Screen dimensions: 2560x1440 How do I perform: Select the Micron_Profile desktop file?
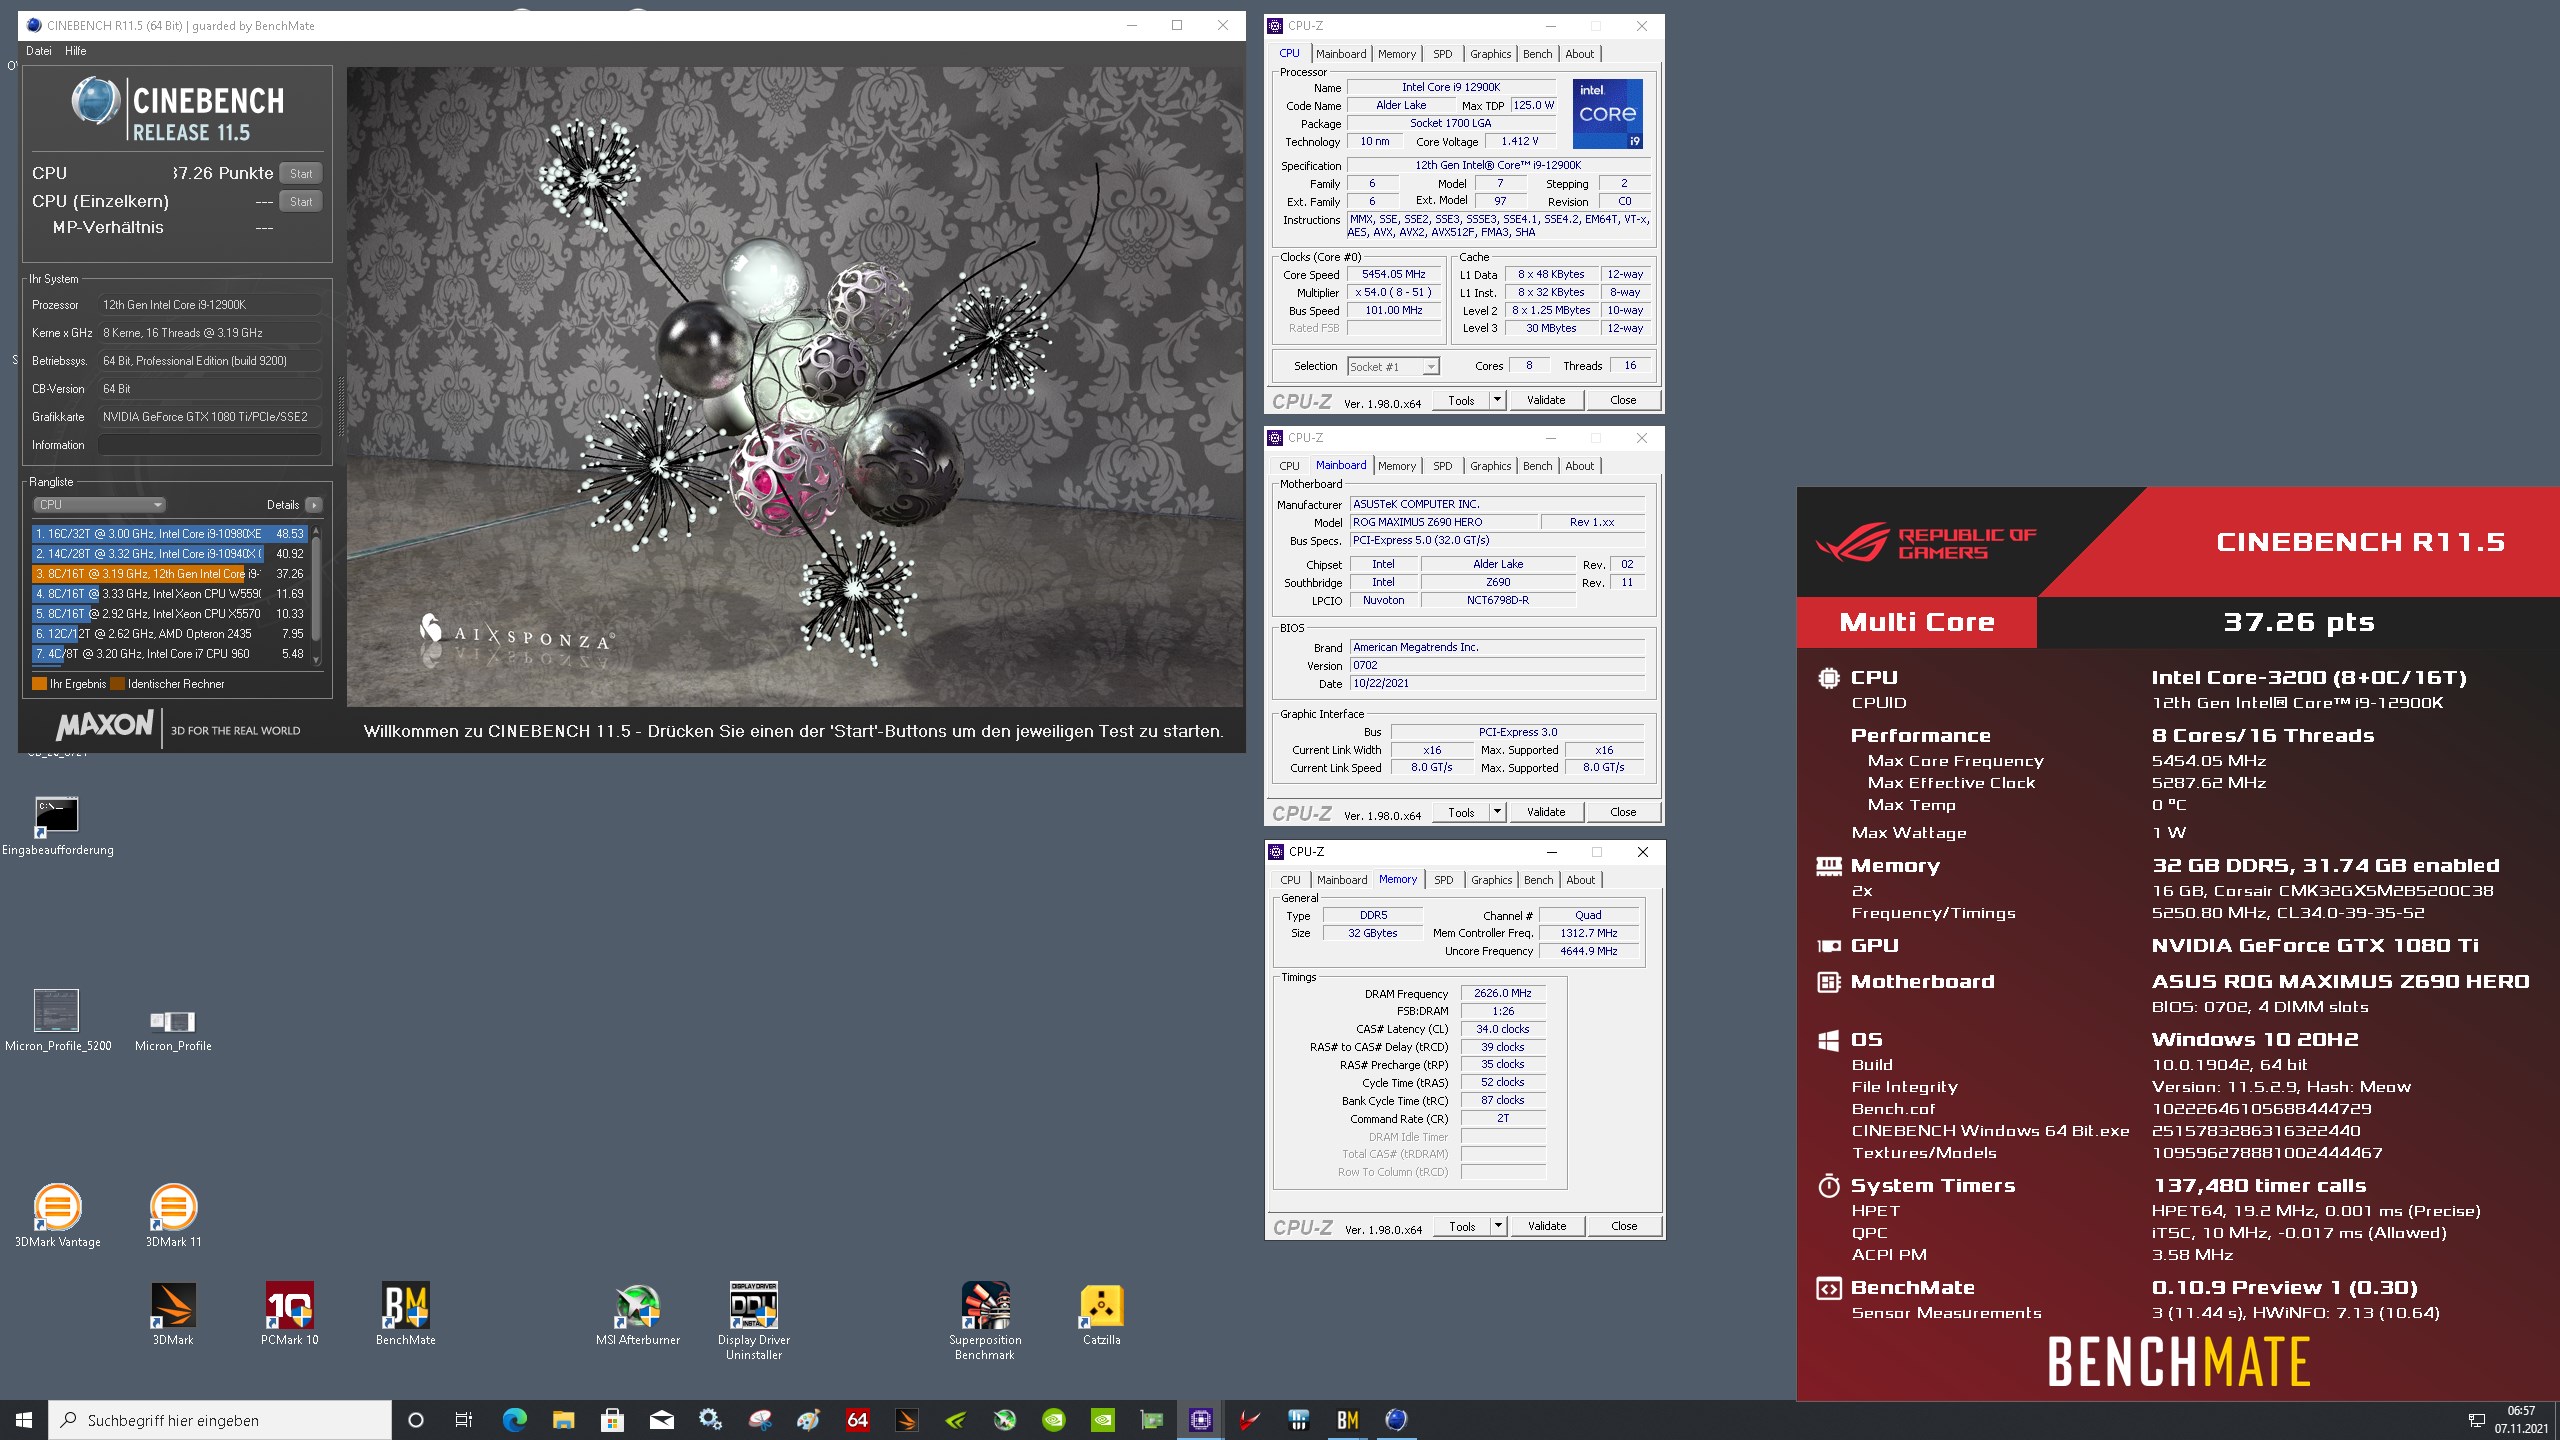(x=173, y=1029)
